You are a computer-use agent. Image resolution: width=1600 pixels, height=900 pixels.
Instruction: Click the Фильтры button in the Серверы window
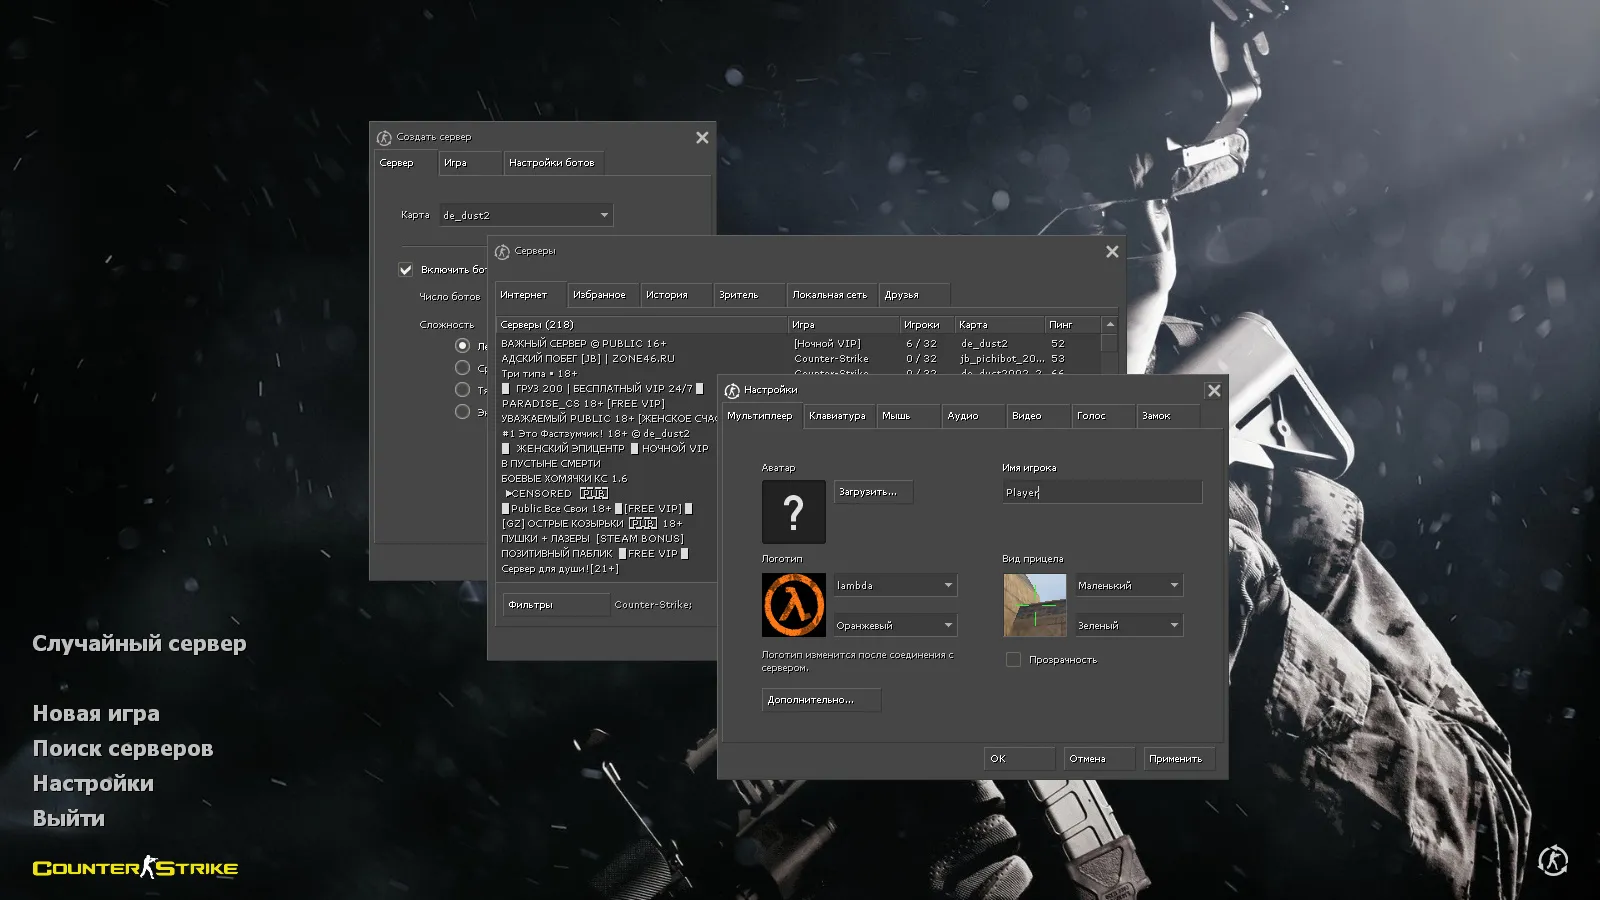click(x=555, y=604)
